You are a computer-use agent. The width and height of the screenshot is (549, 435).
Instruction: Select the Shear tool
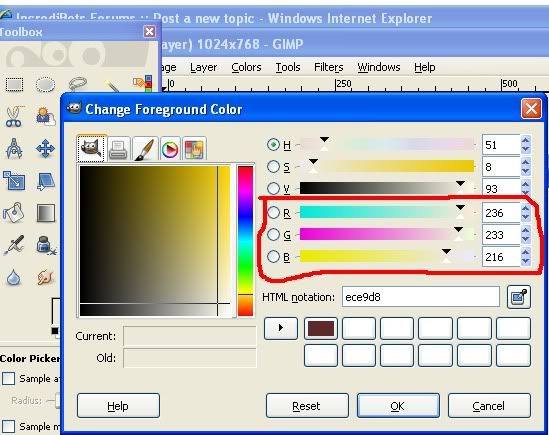tap(46, 181)
